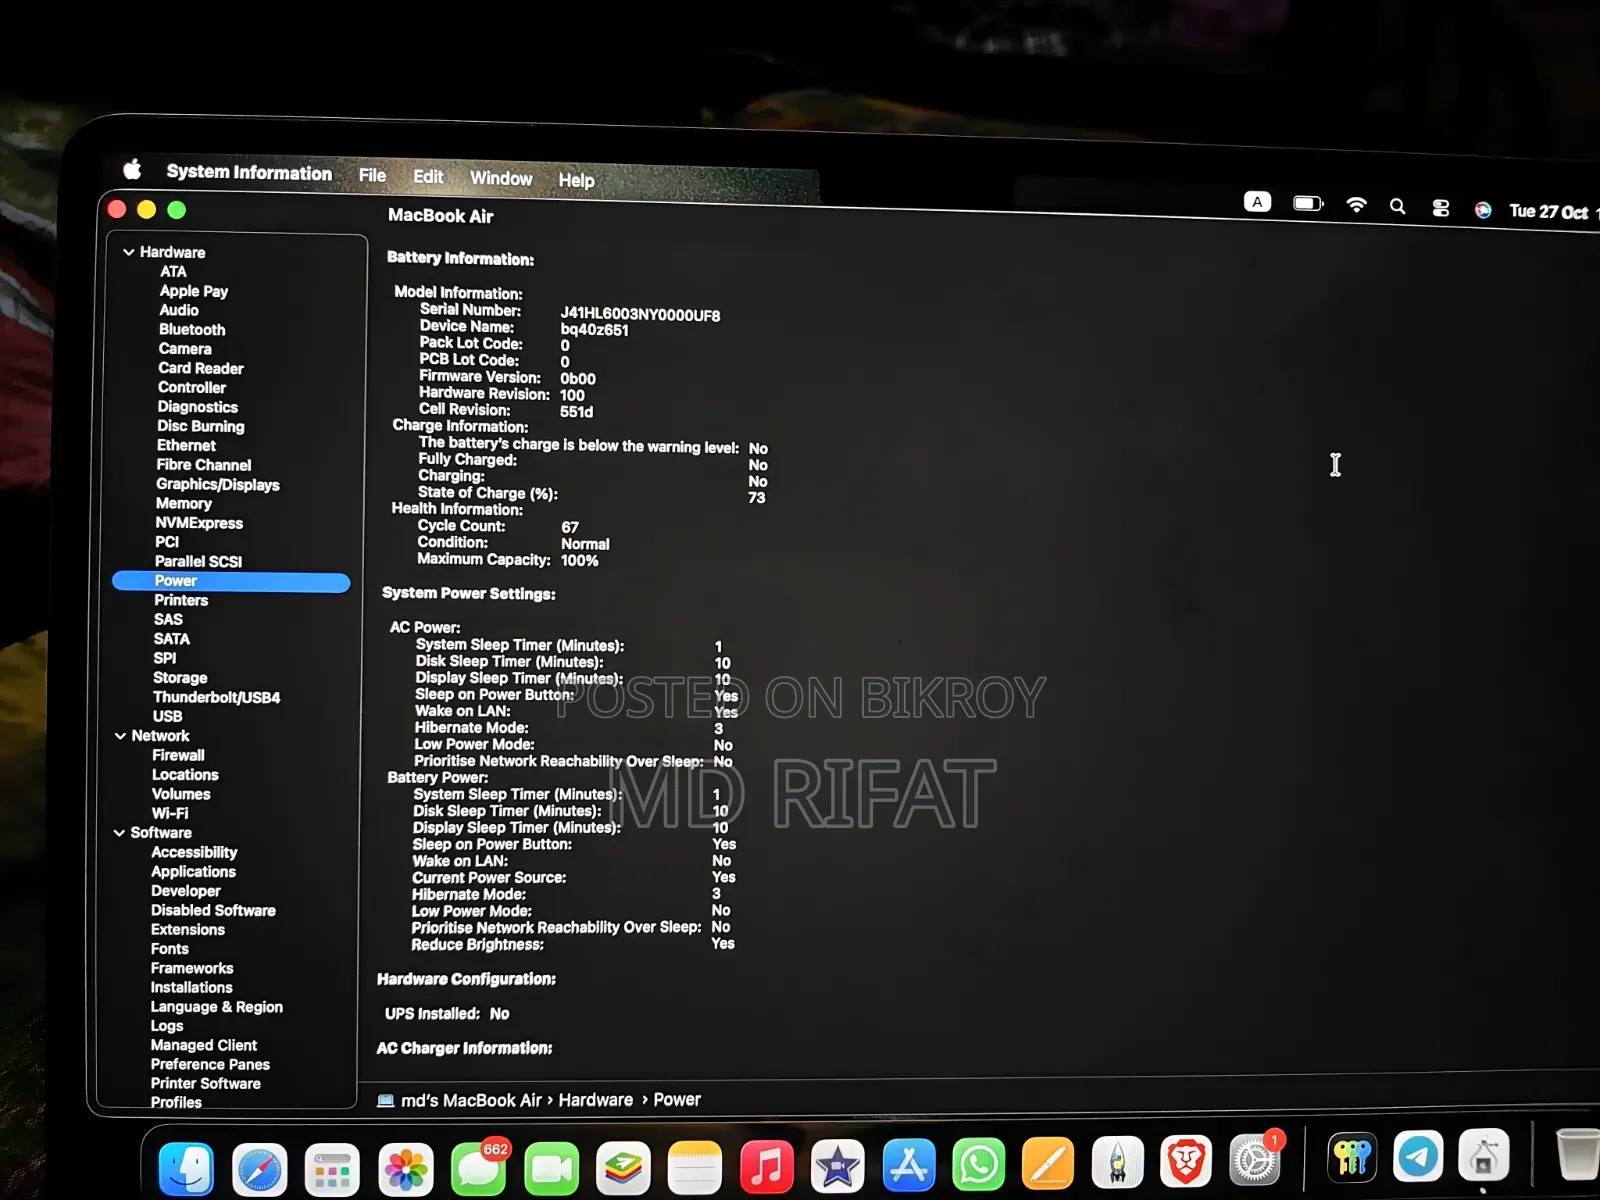The height and width of the screenshot is (1200, 1600).
Task: Open the Window menu
Action: pos(501,178)
